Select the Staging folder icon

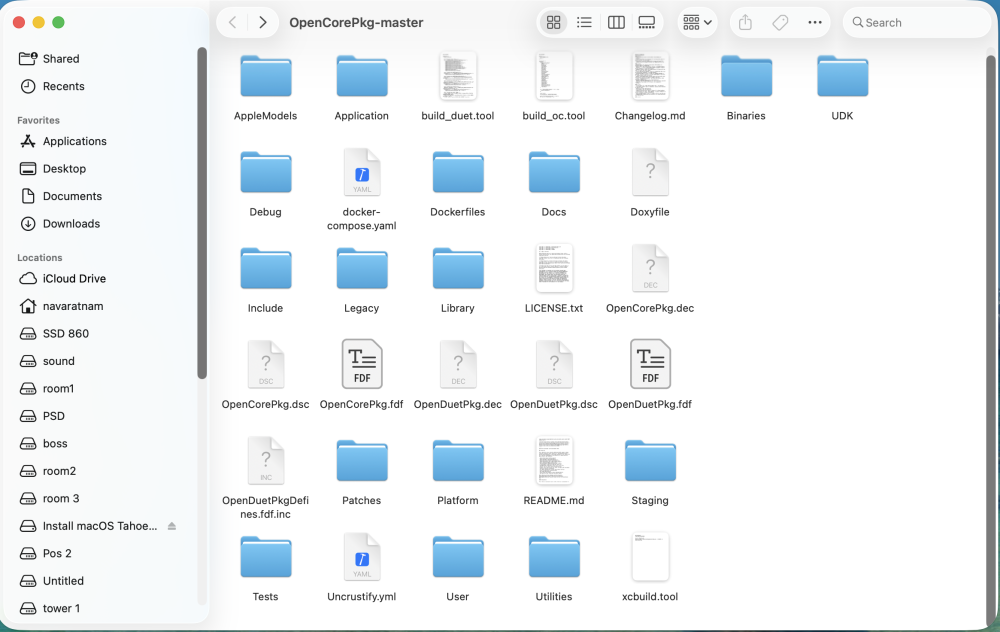[650, 461]
